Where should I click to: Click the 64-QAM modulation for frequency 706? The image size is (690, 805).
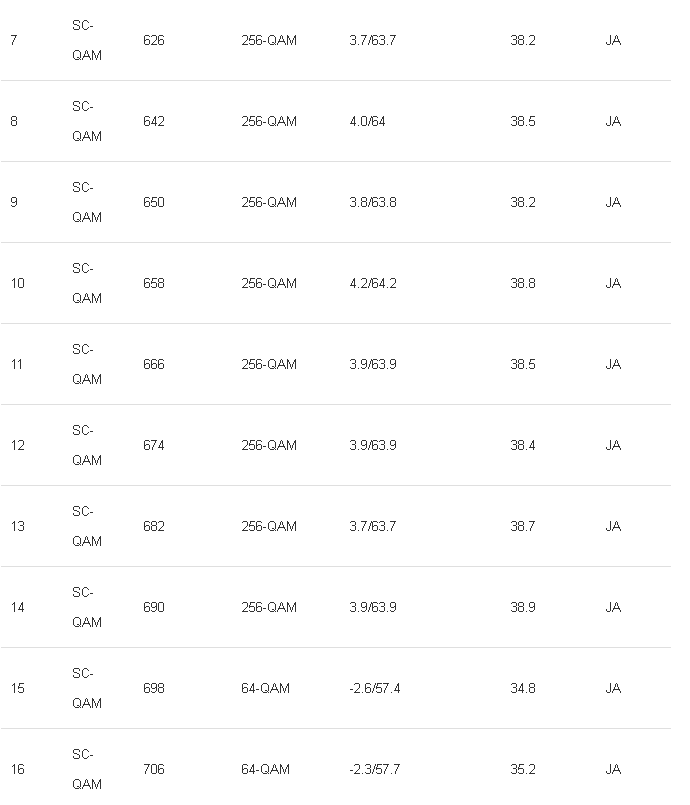pos(265,770)
